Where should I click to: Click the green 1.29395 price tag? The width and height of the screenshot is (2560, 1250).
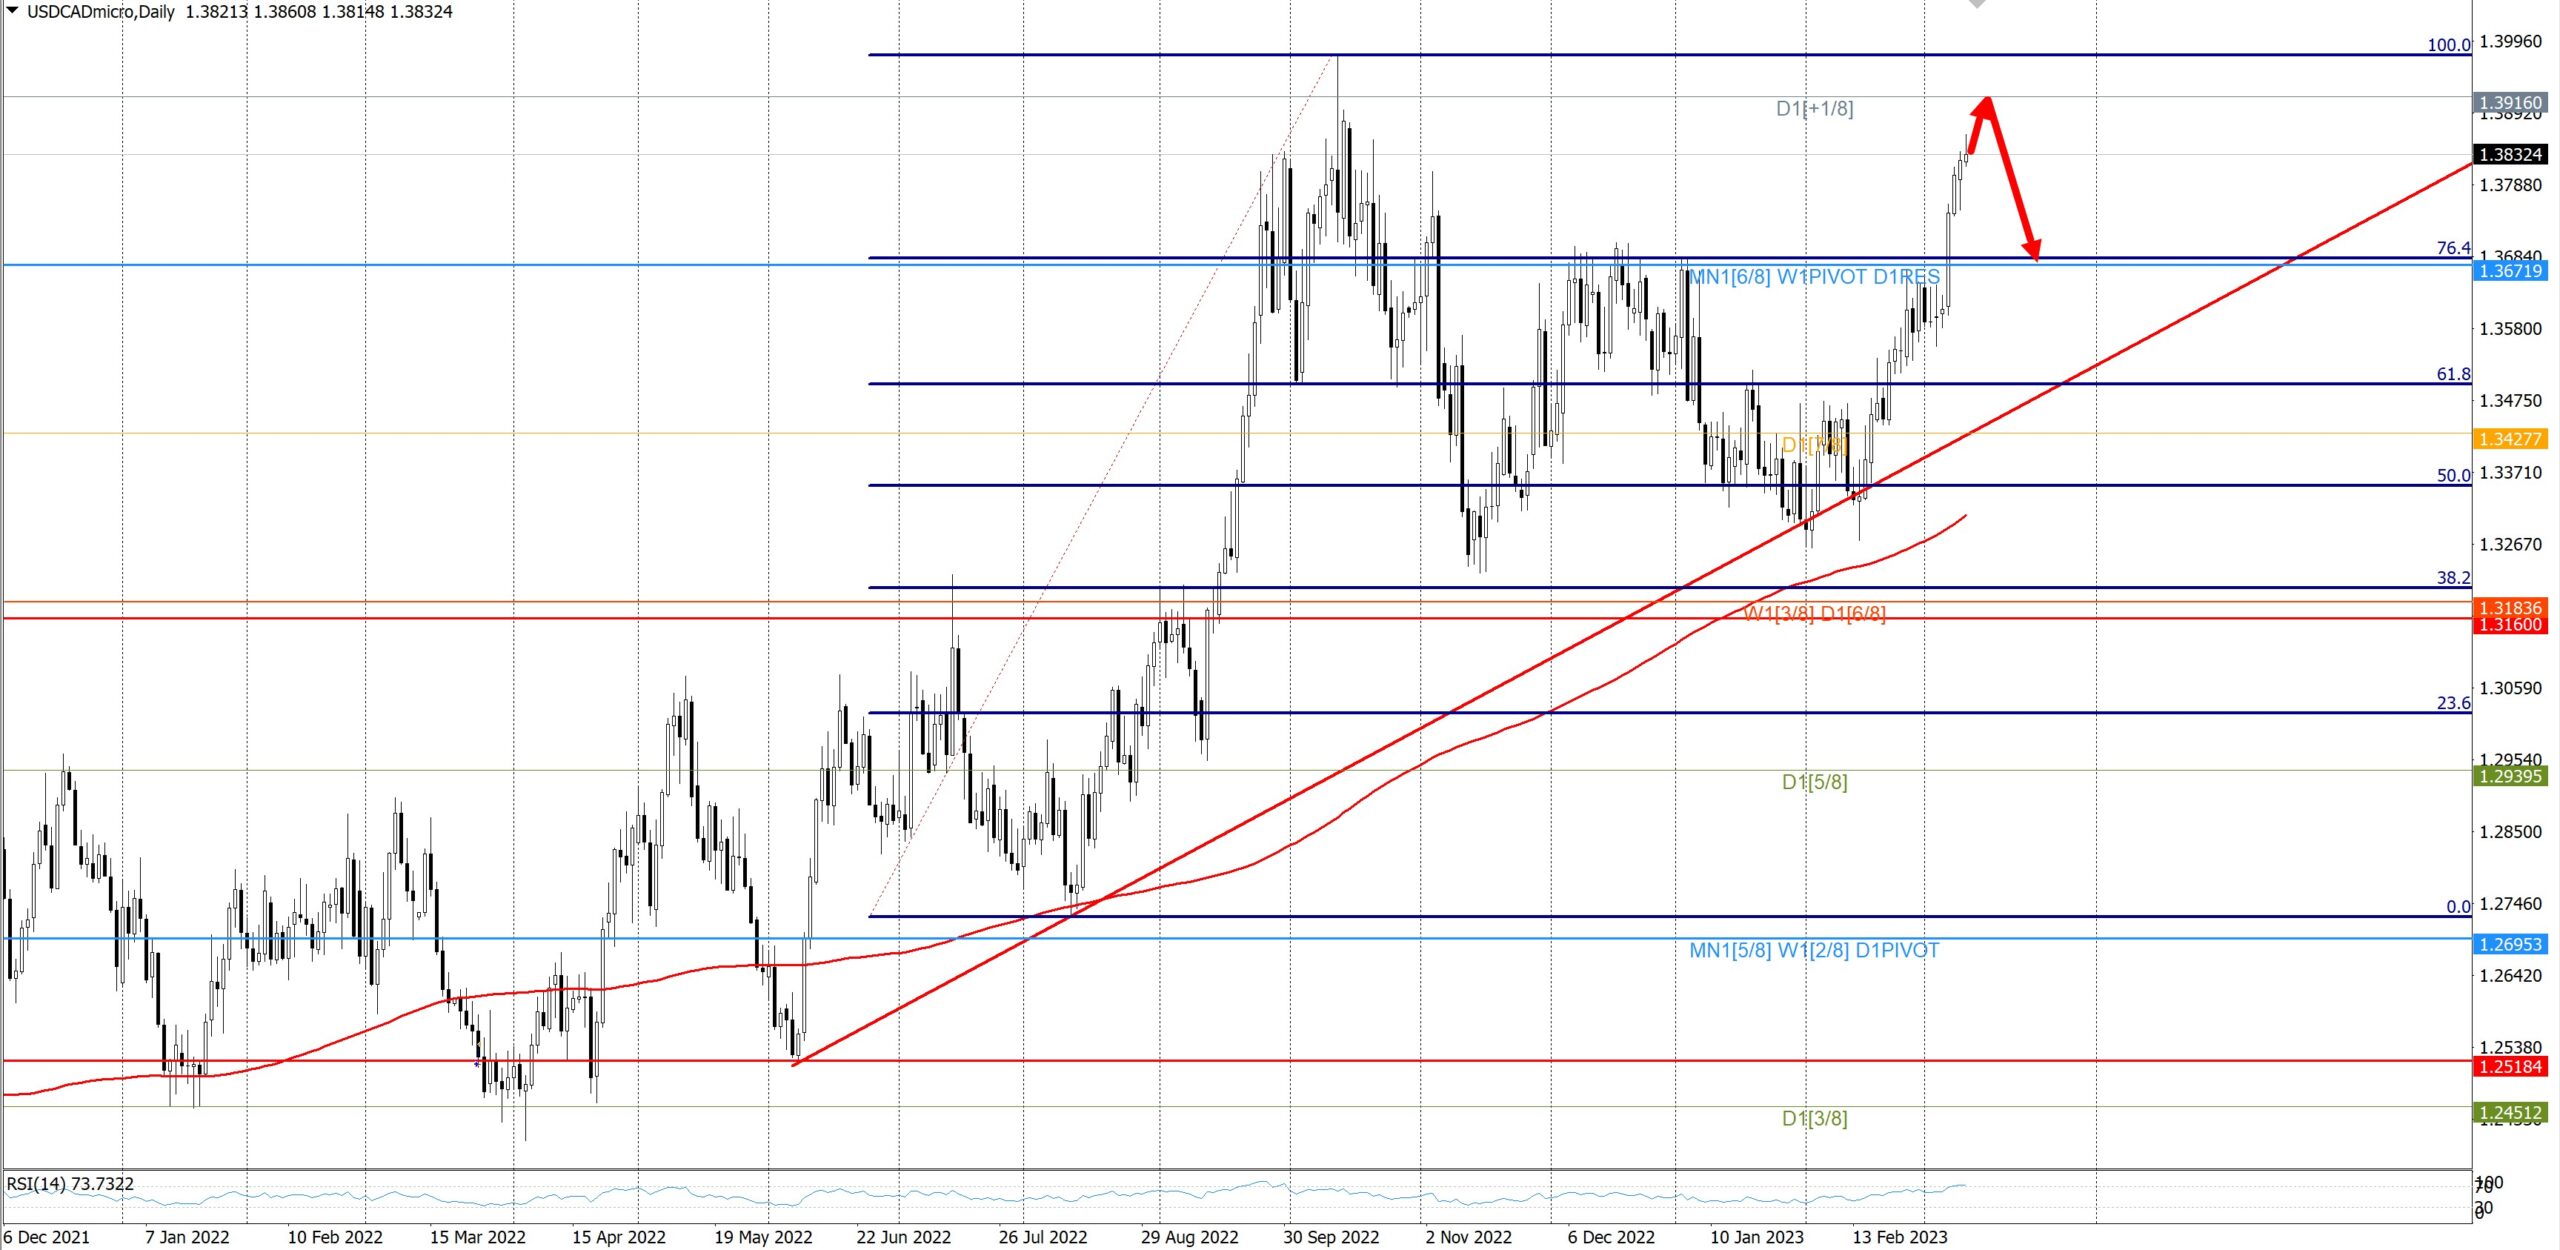click(2510, 776)
